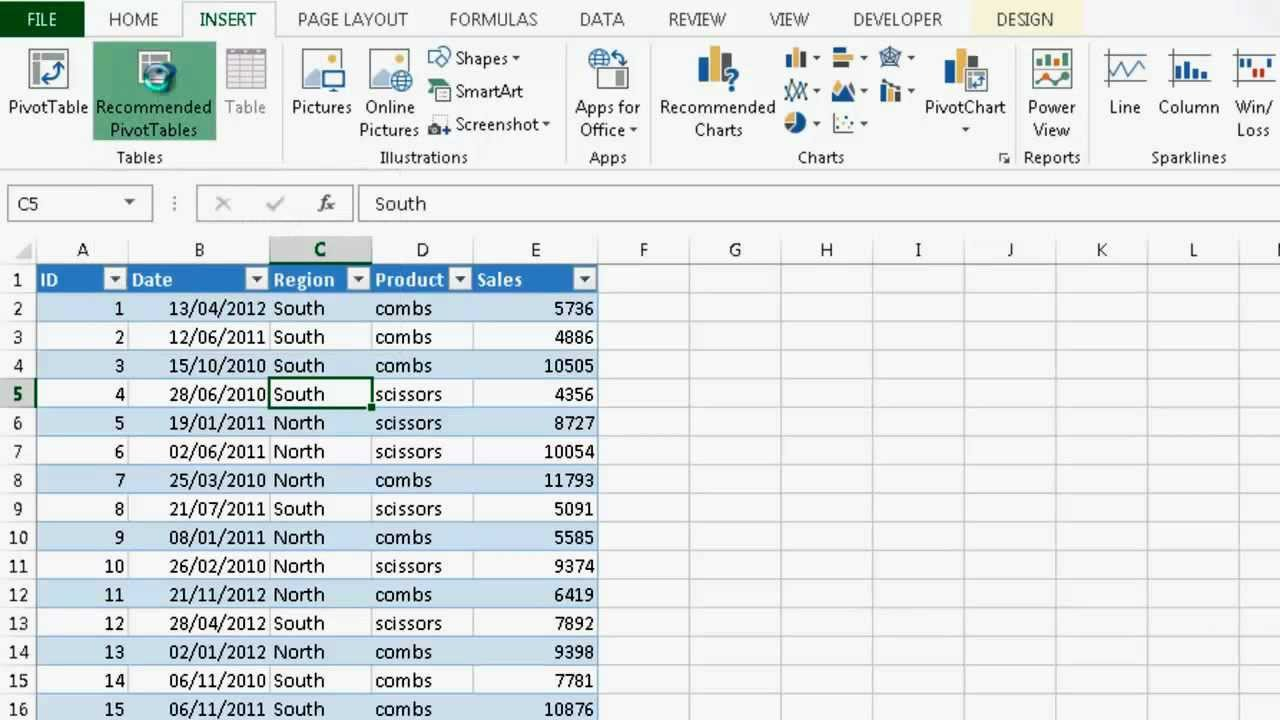Select column E header
The width and height of the screenshot is (1280, 720).
pos(535,250)
